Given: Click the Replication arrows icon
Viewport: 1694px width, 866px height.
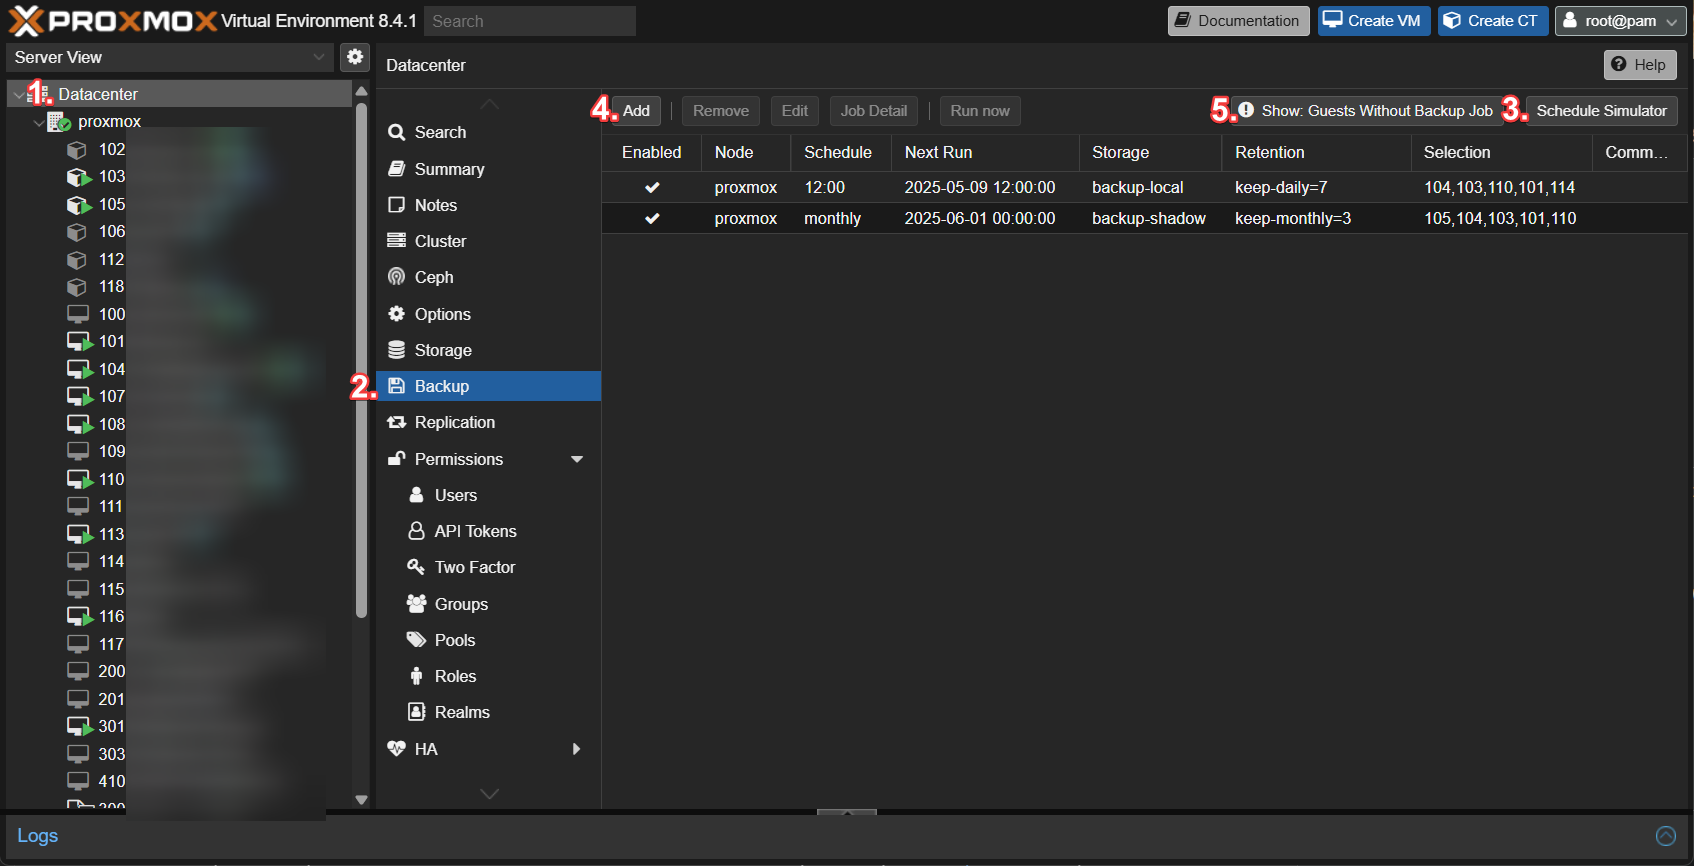Looking at the screenshot, I should click(397, 422).
